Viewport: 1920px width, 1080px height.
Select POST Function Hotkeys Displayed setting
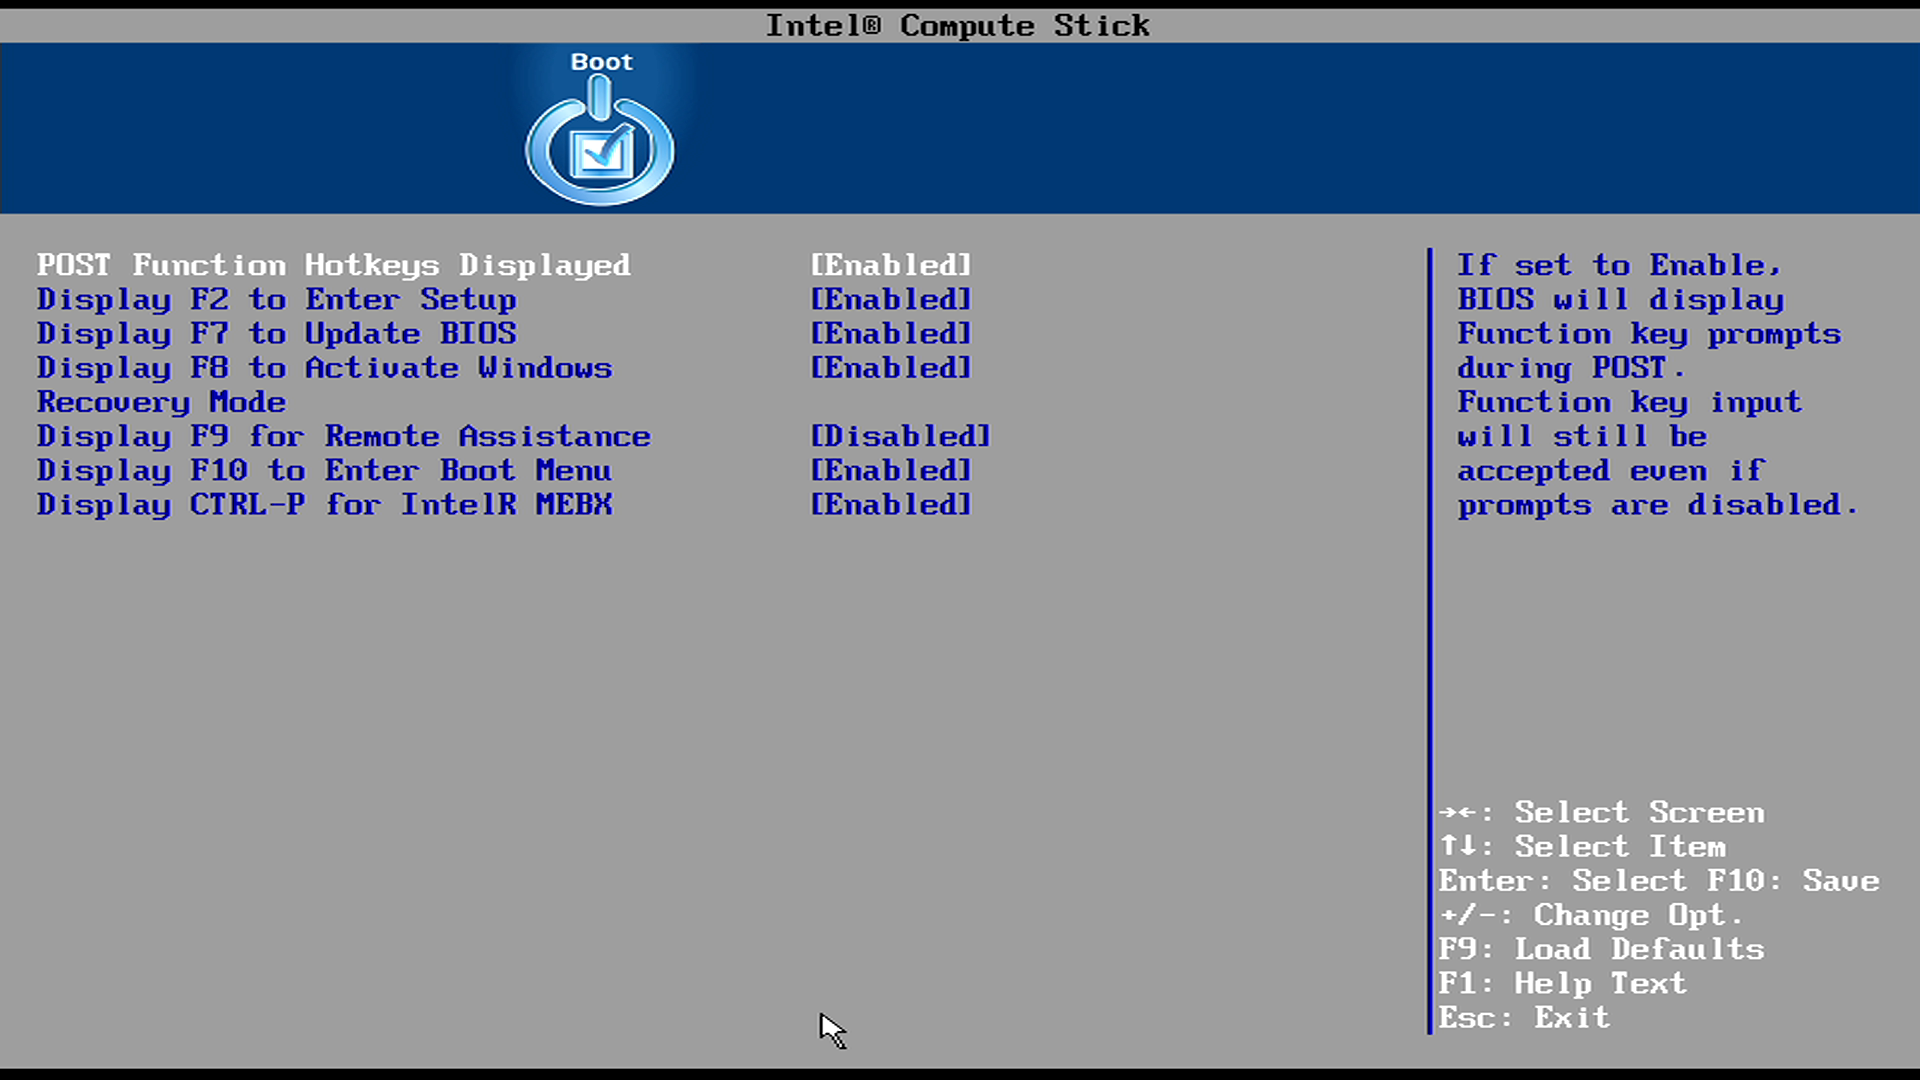coord(333,265)
